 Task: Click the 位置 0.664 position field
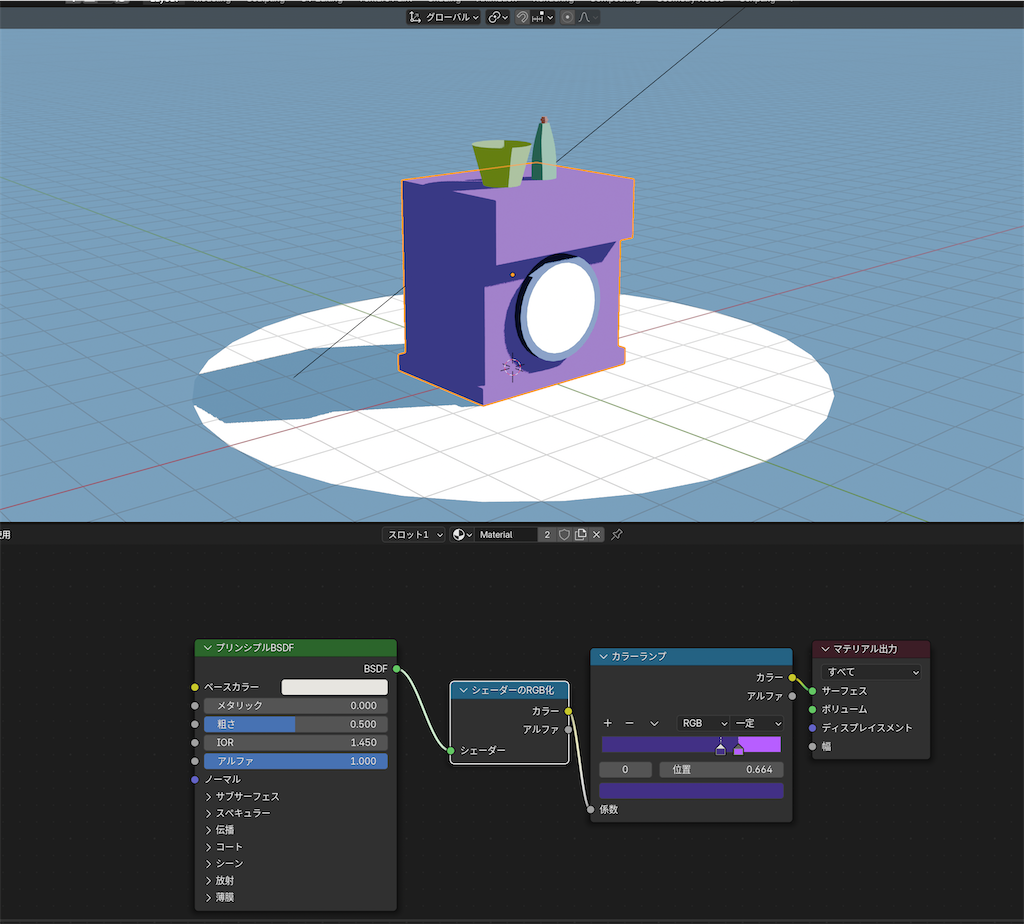point(722,770)
